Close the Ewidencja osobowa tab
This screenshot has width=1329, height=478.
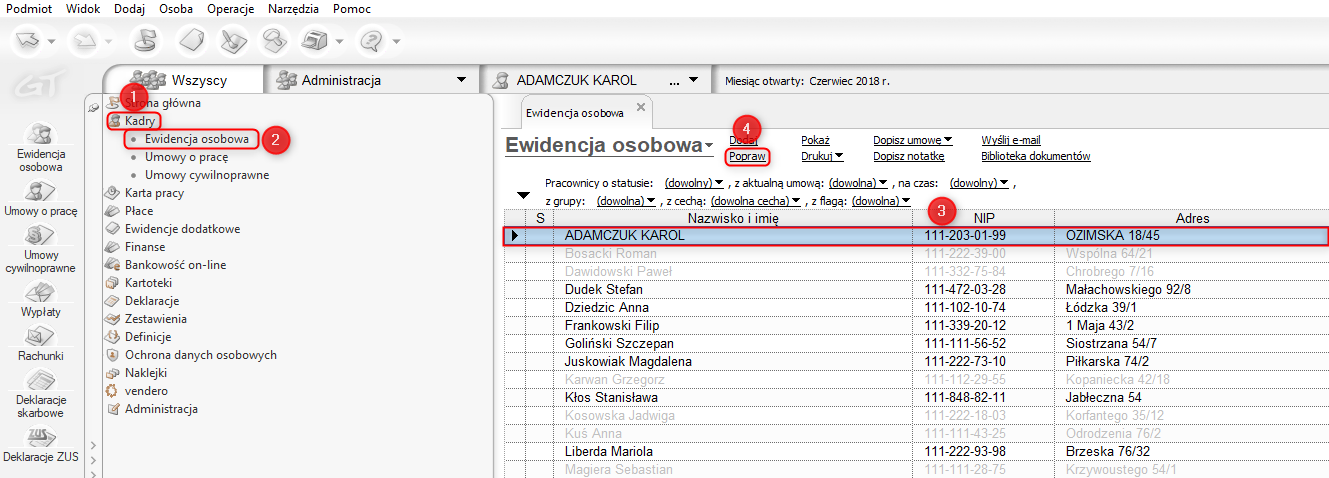[640, 106]
